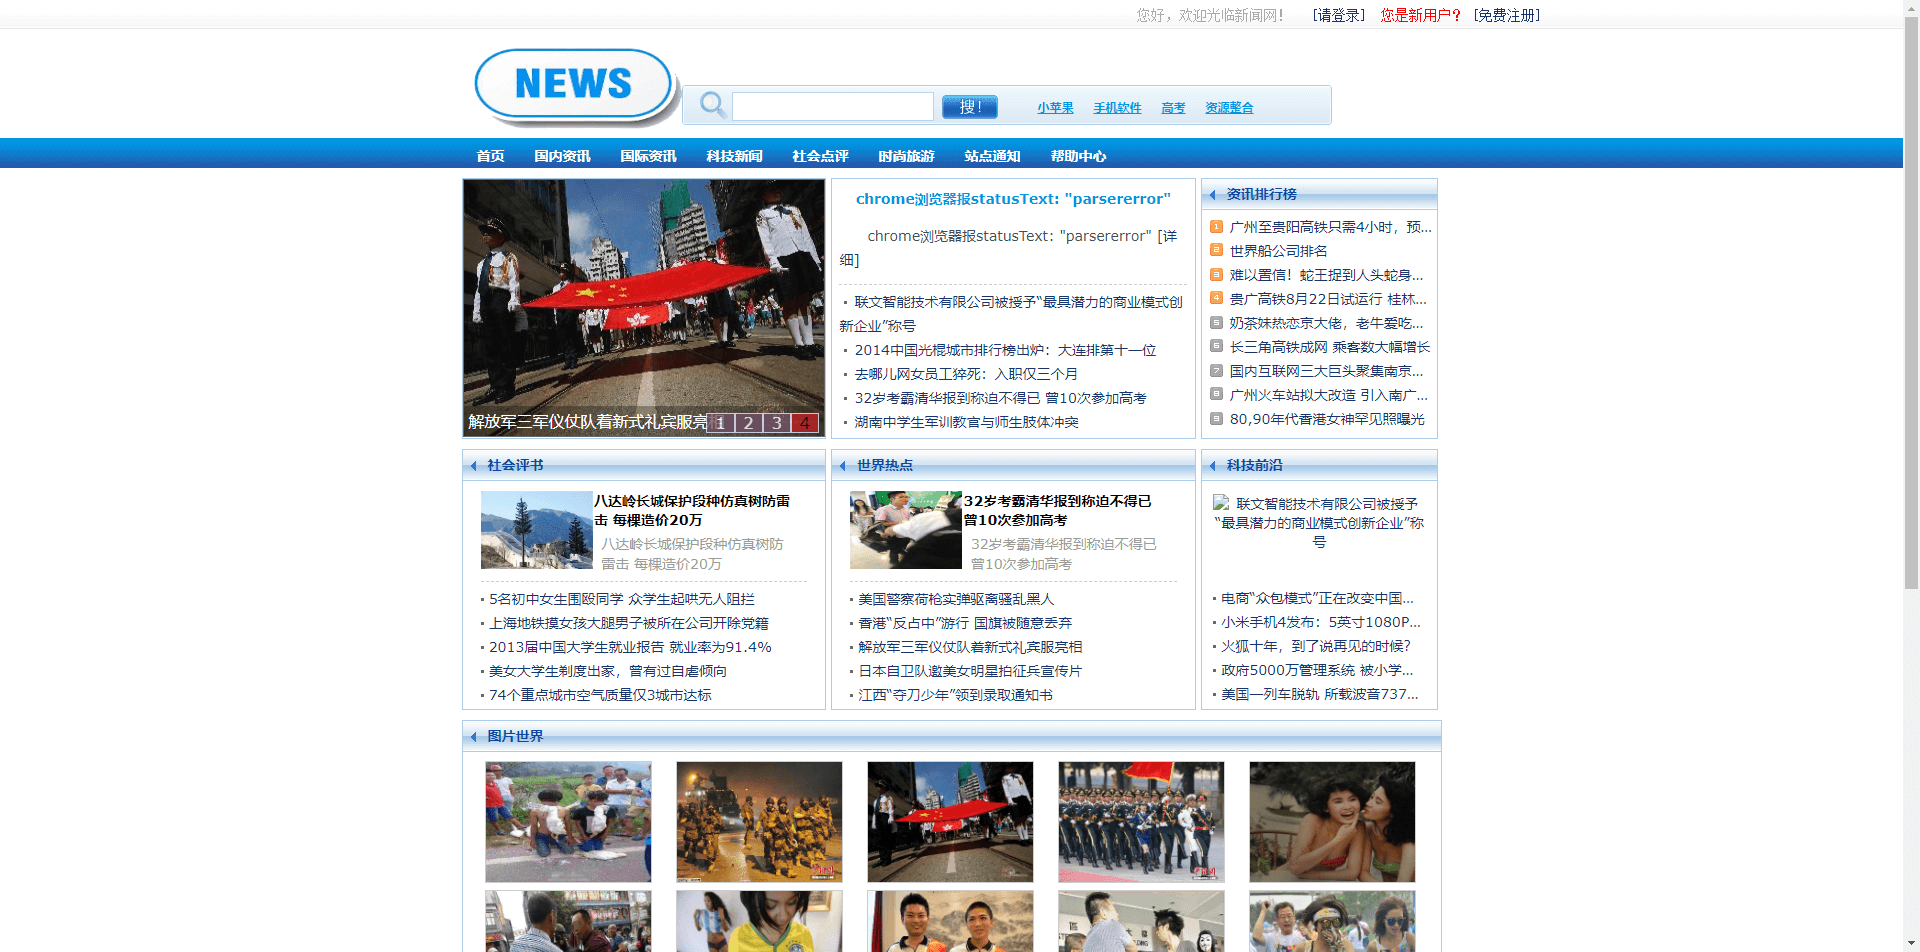Open first photo in 图片世界 gallery
1920x952 pixels.
(x=568, y=822)
